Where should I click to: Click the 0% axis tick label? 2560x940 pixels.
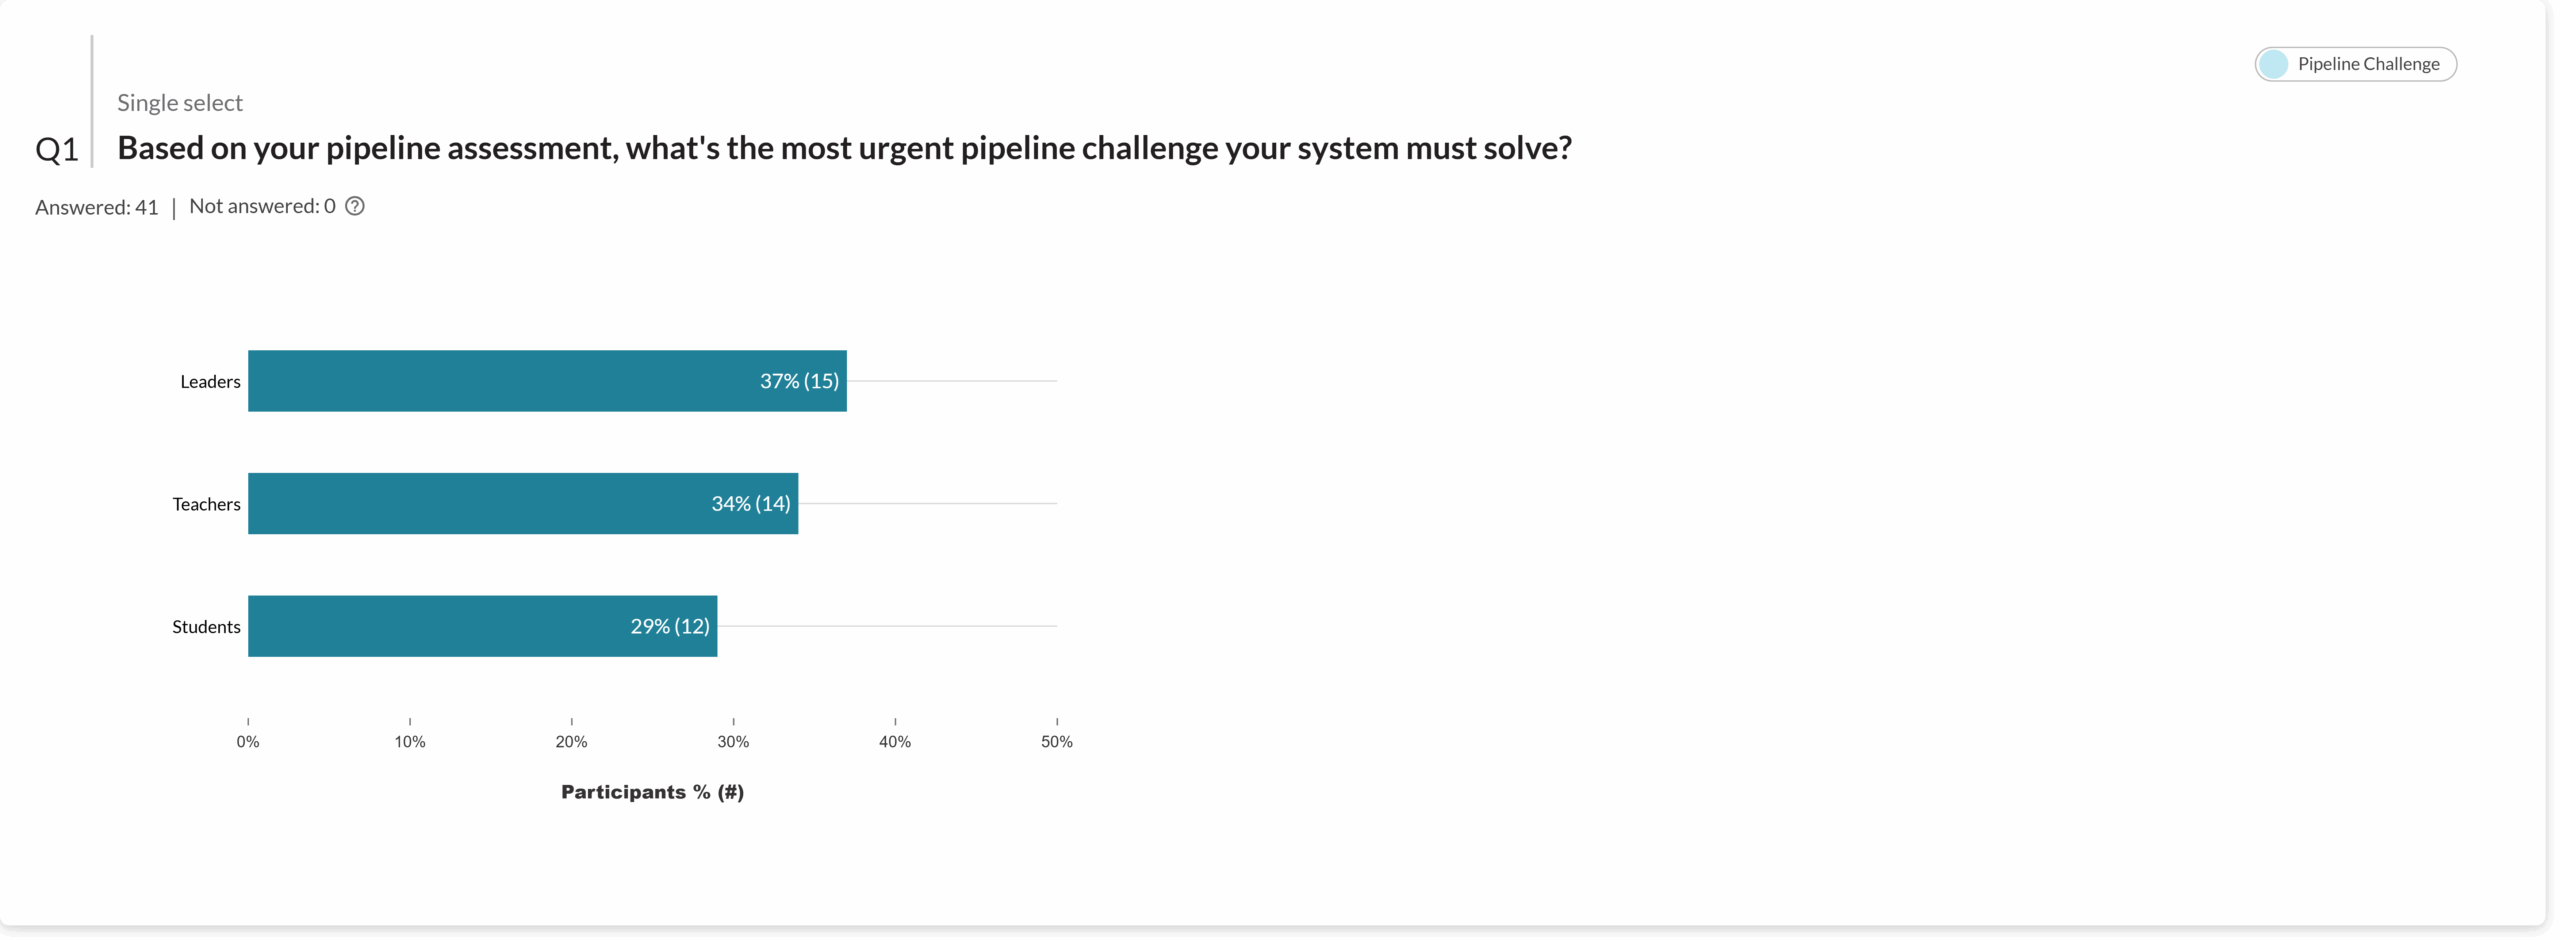248,742
